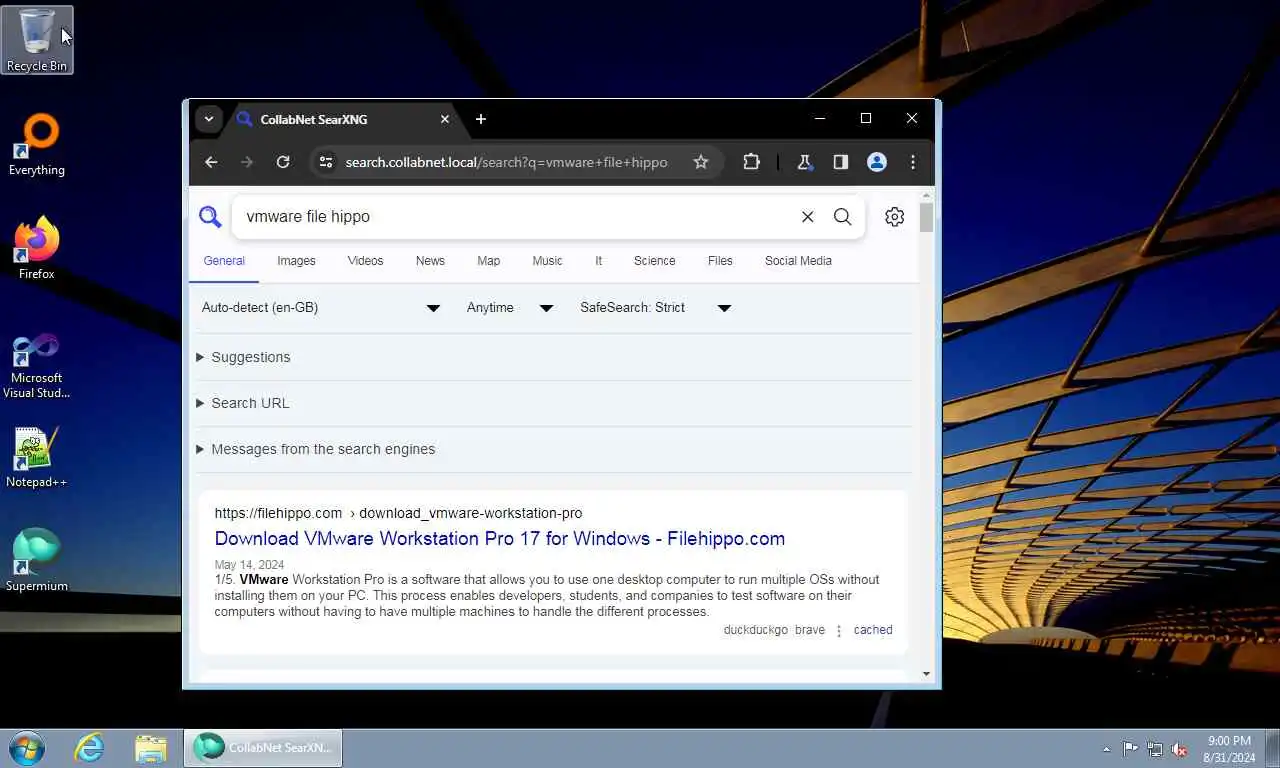Click the vmware file hippo search field
Screen dimensions: 1280x768
click(515, 217)
